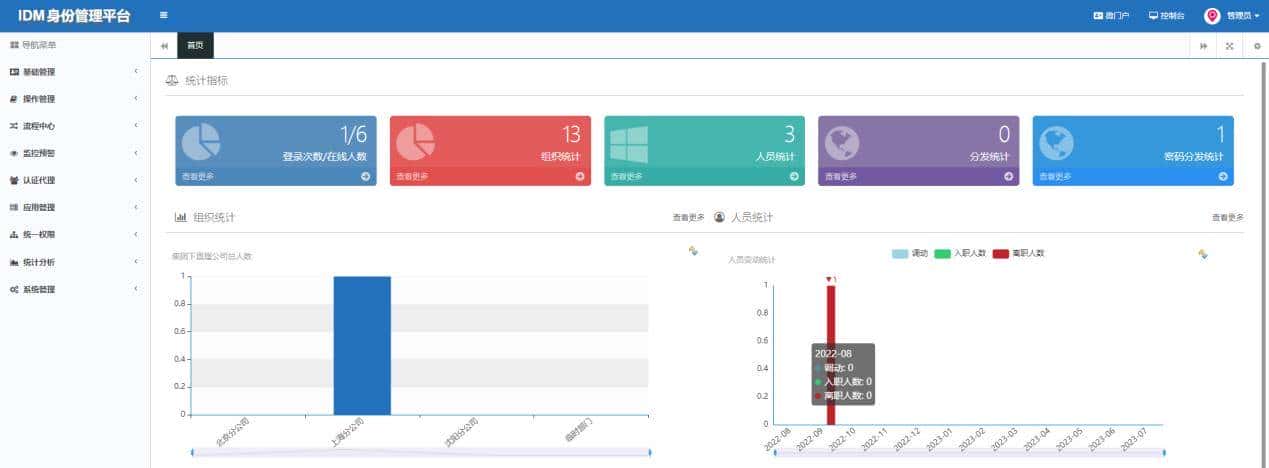
Task: Toggle 离职人数 series in chart legend
Action: pos(1018,254)
